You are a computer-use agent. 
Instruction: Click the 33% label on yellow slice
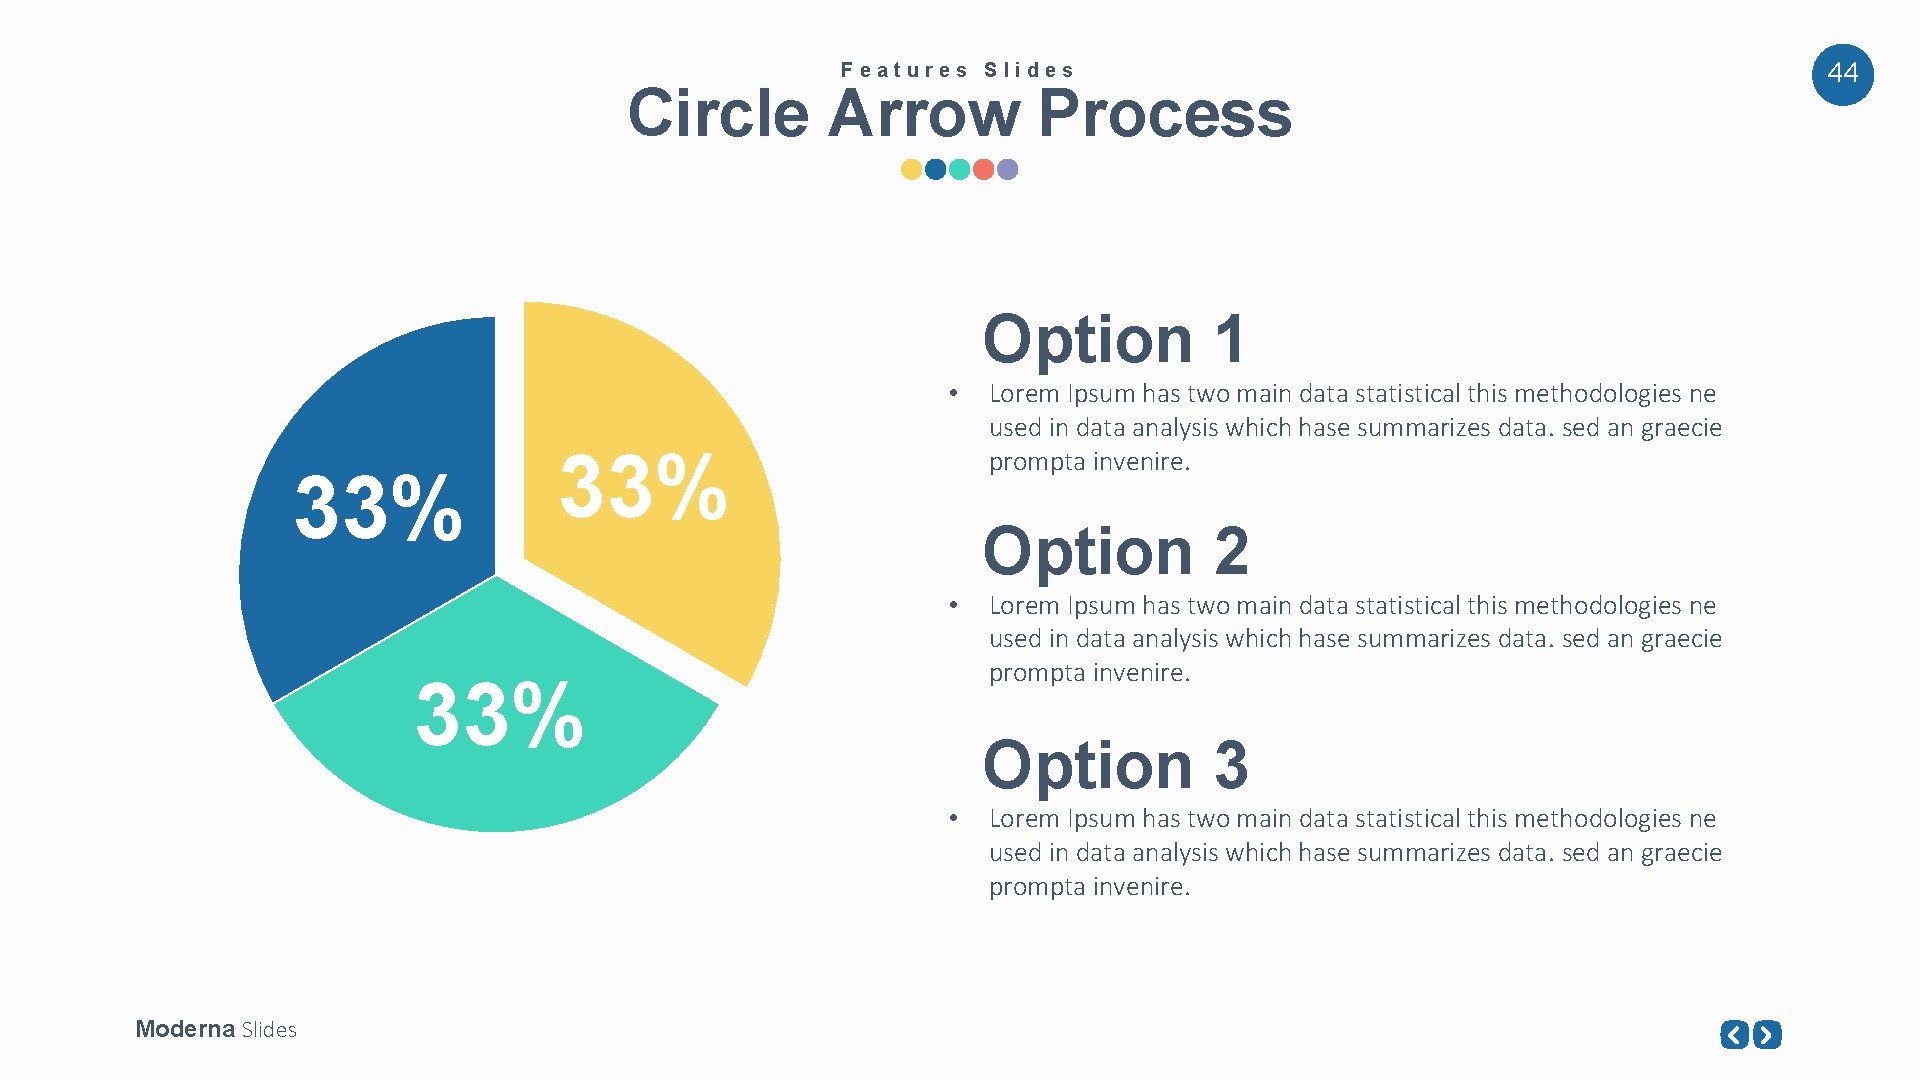point(643,487)
